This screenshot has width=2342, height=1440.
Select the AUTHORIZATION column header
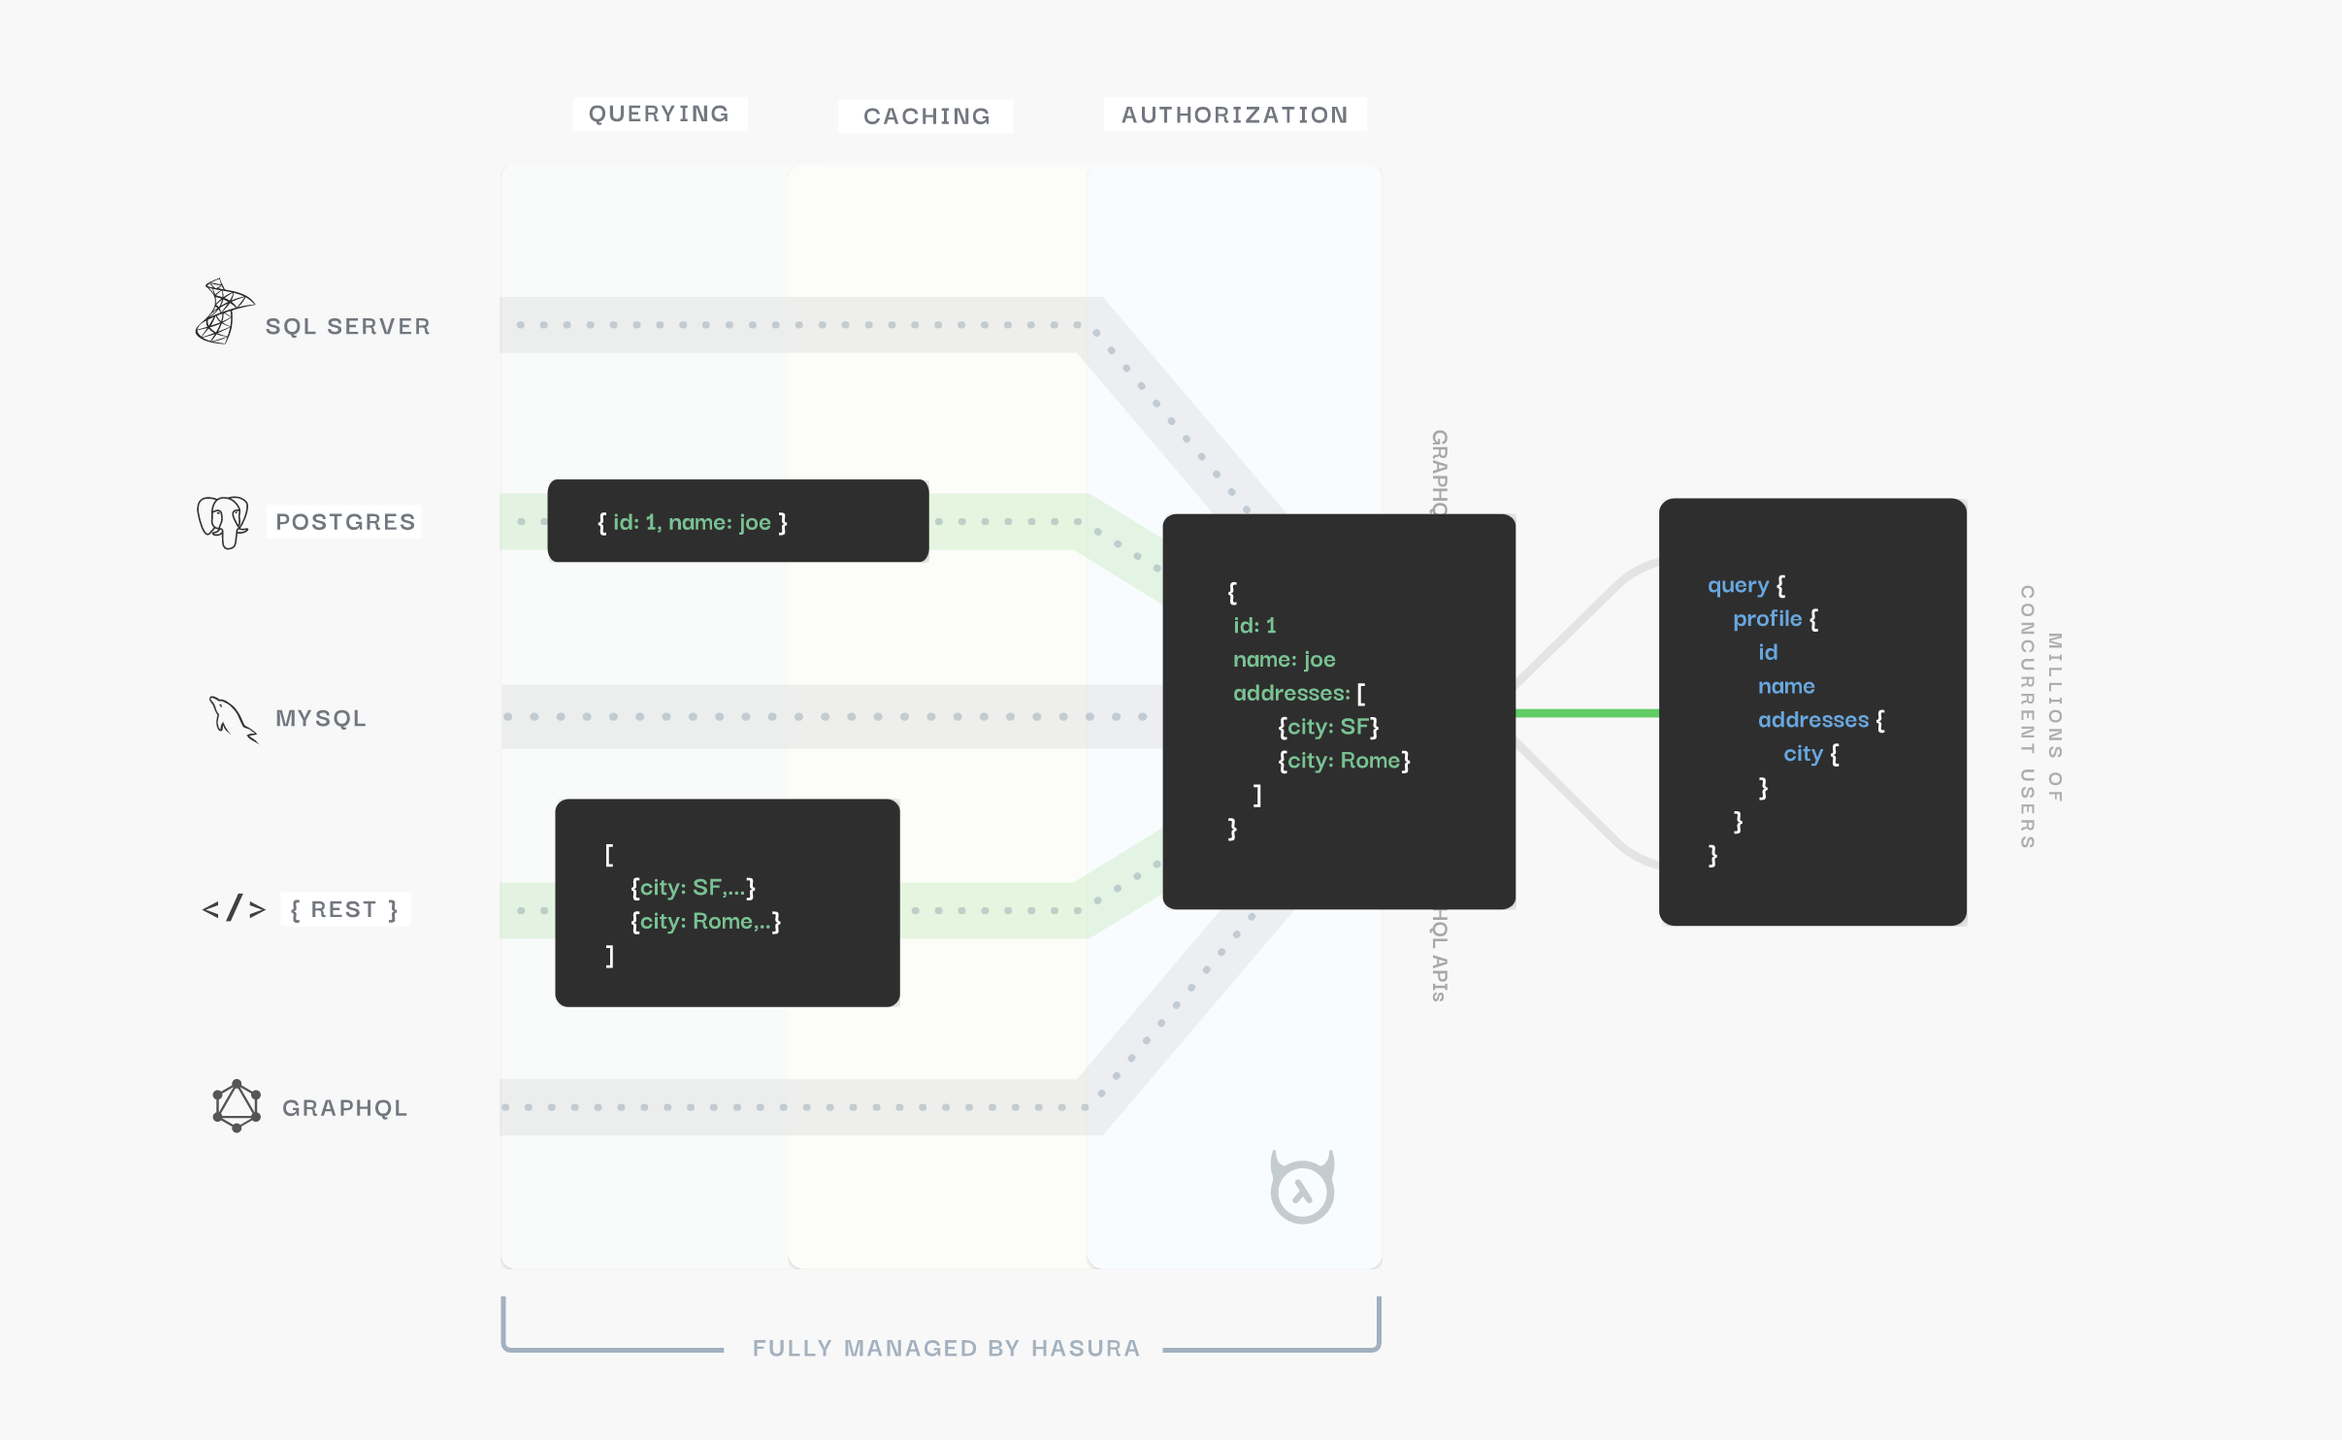[x=1234, y=115]
